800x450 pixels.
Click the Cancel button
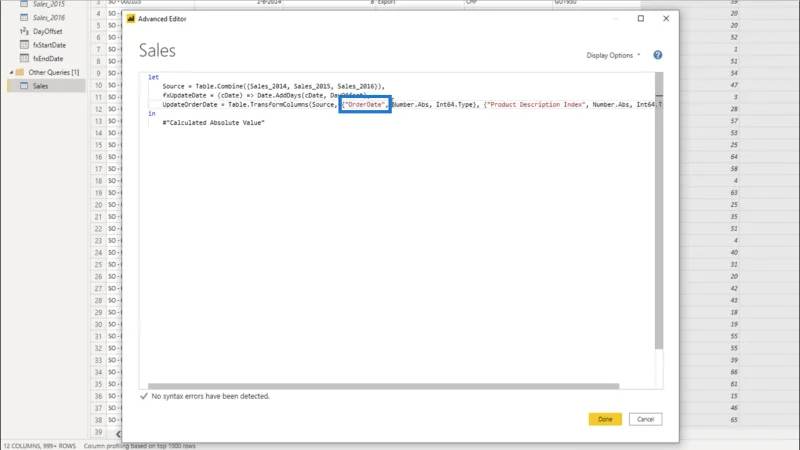pyautogui.click(x=645, y=419)
